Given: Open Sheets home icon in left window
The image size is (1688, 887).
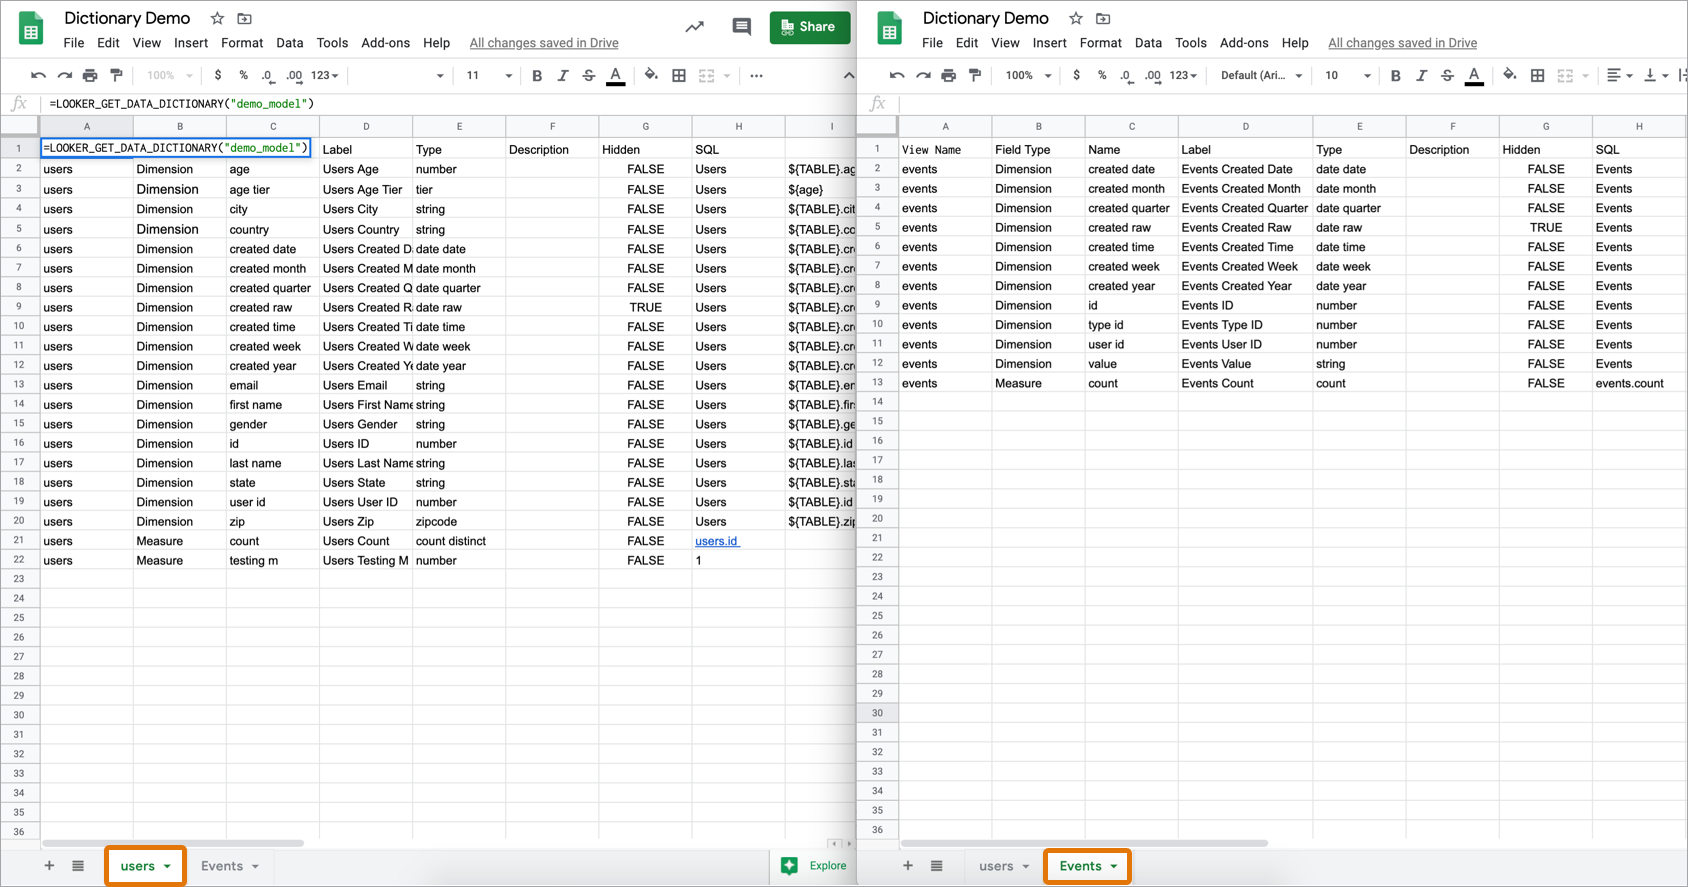Looking at the screenshot, I should point(31,28).
